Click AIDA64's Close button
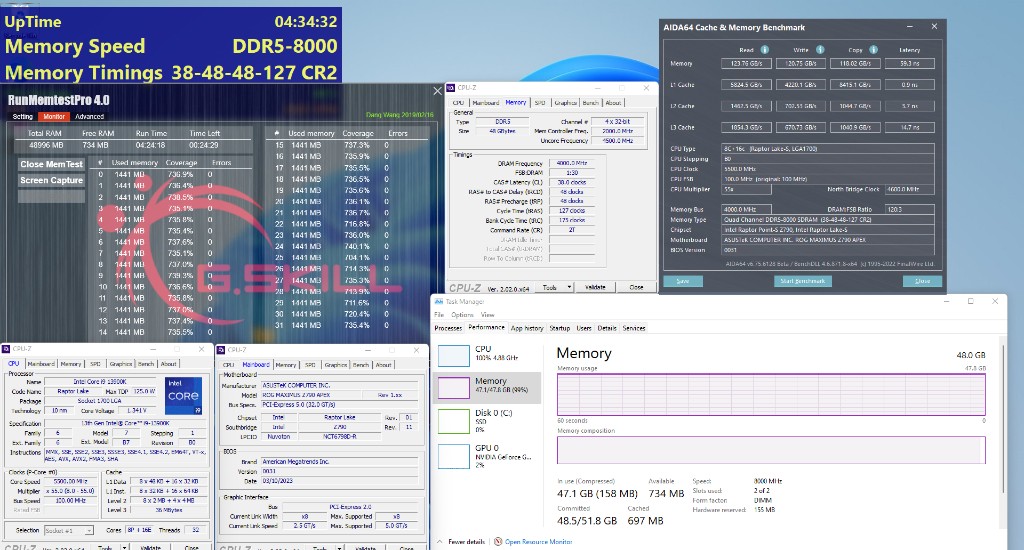1024x550 pixels. point(923,281)
